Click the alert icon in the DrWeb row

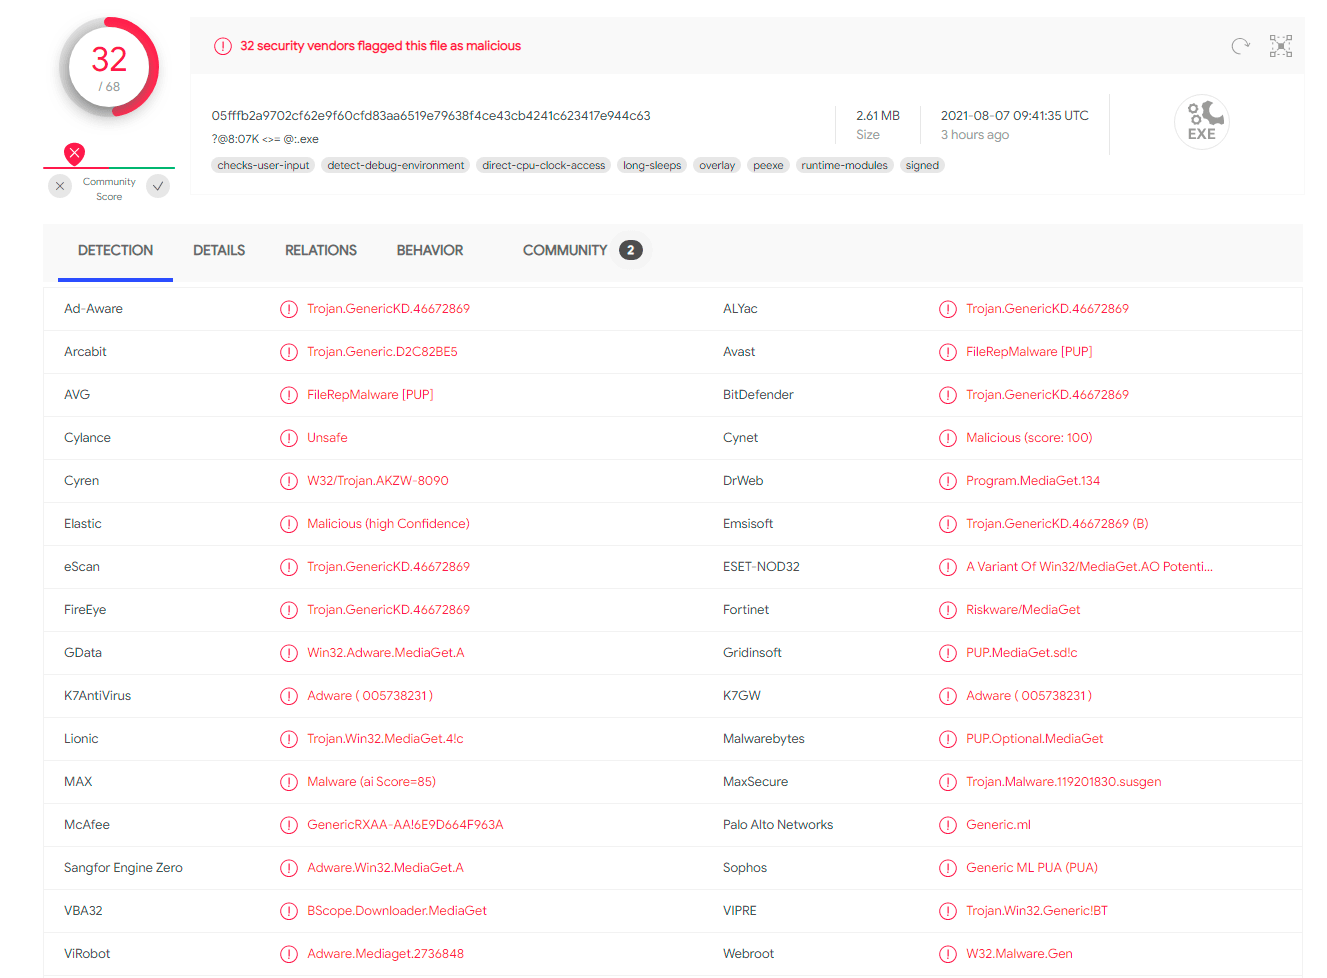click(948, 481)
